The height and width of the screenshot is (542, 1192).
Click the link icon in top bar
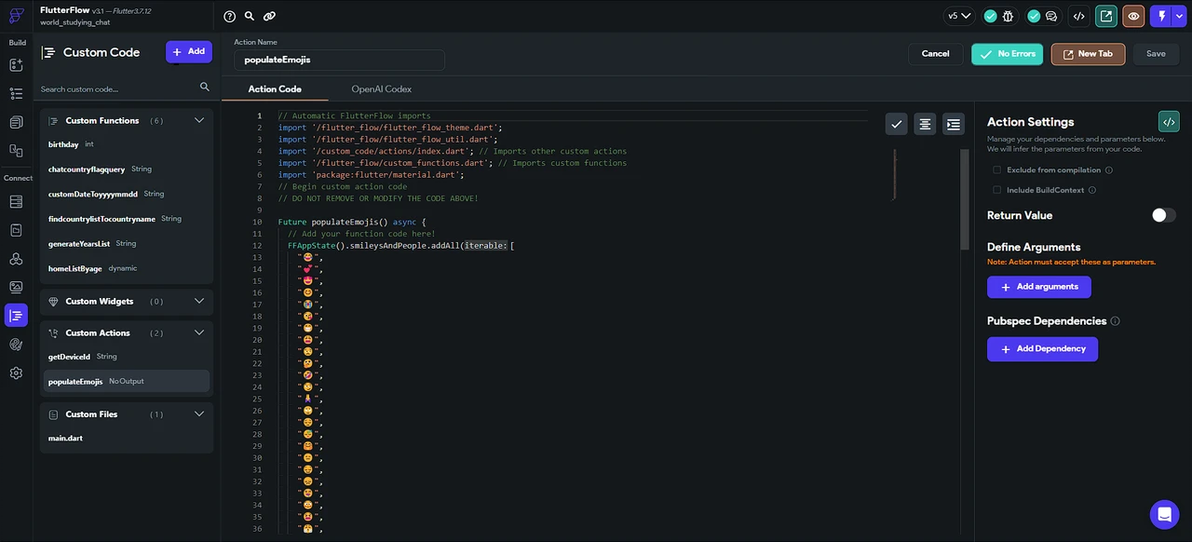269,16
